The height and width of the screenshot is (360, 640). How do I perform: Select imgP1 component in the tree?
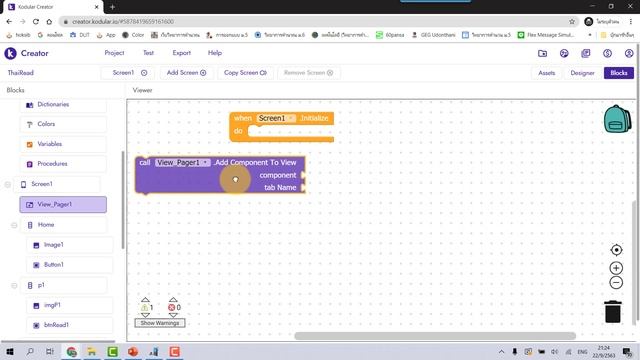point(69,305)
